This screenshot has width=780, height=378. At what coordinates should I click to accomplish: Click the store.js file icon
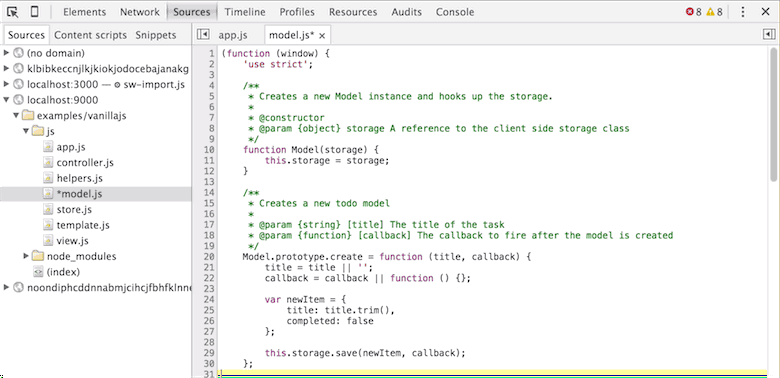(48, 209)
